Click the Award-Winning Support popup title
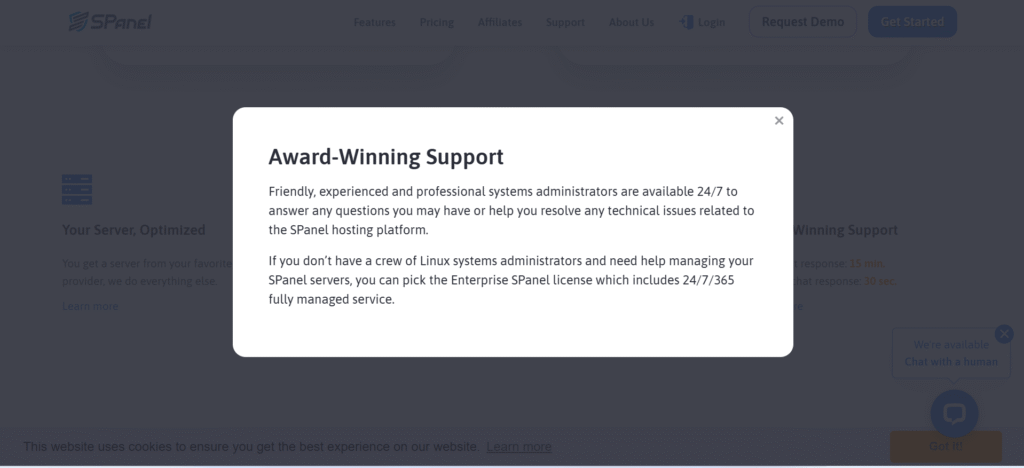This screenshot has height=468, width=1024. tap(386, 157)
